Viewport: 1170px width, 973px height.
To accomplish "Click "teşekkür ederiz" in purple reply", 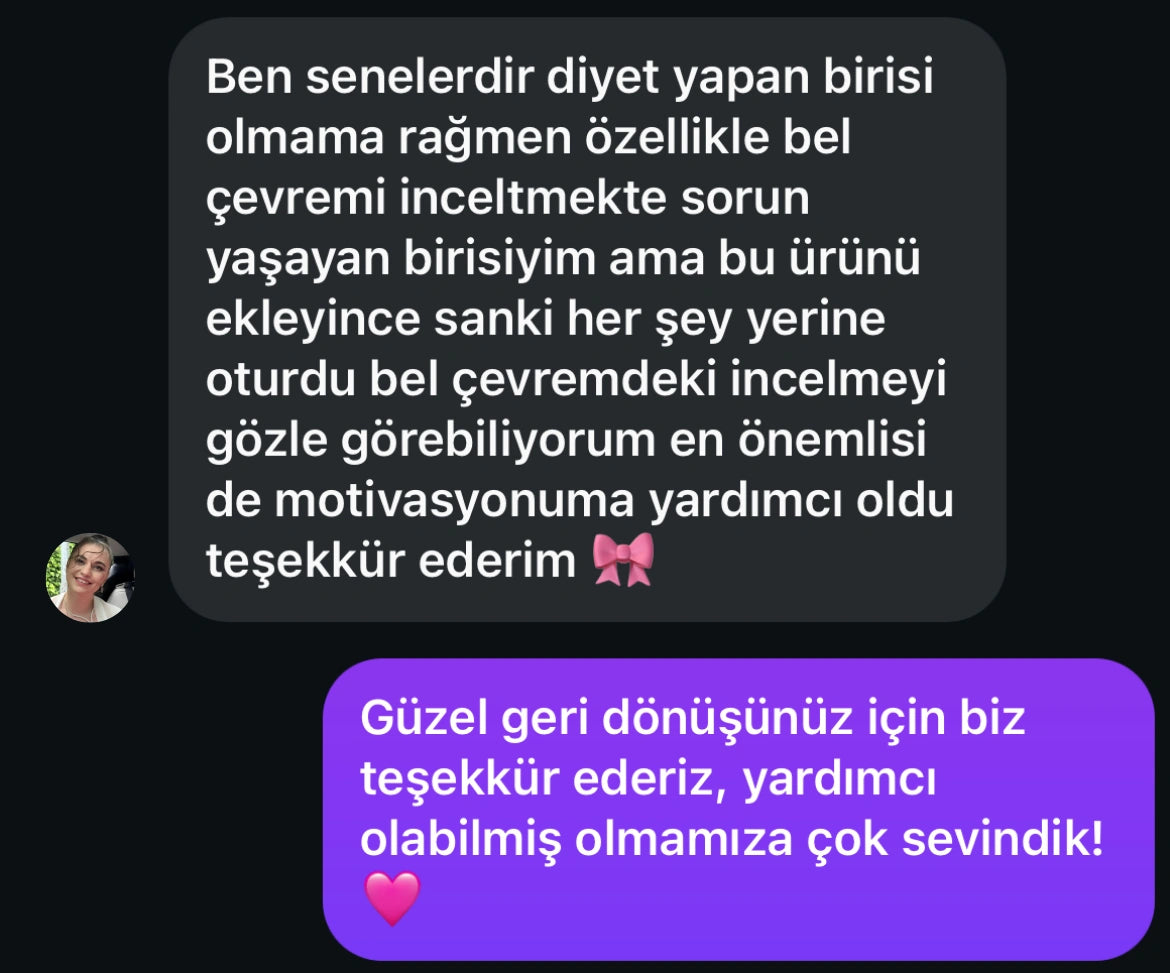I will (x=544, y=780).
